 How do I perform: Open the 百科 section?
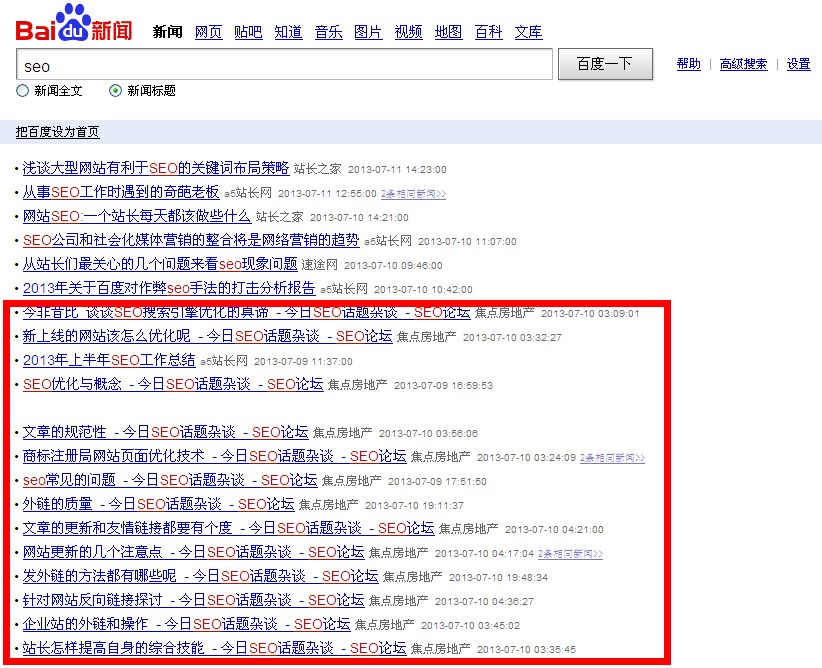[487, 32]
